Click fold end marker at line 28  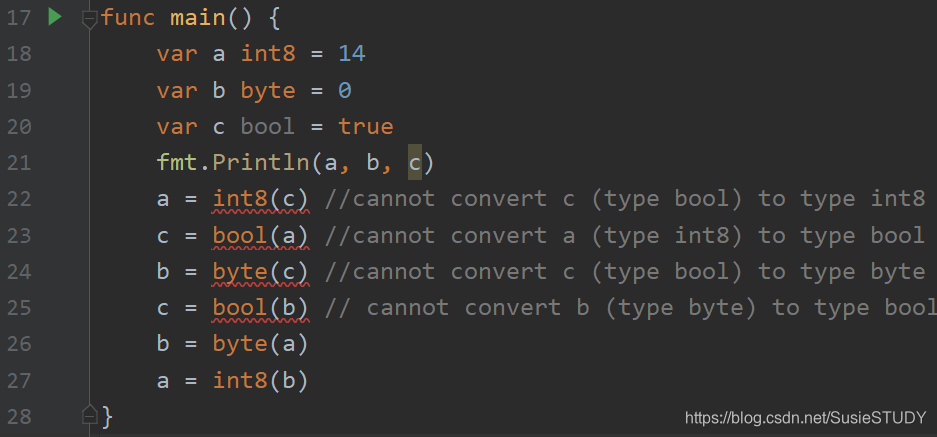[90, 415]
